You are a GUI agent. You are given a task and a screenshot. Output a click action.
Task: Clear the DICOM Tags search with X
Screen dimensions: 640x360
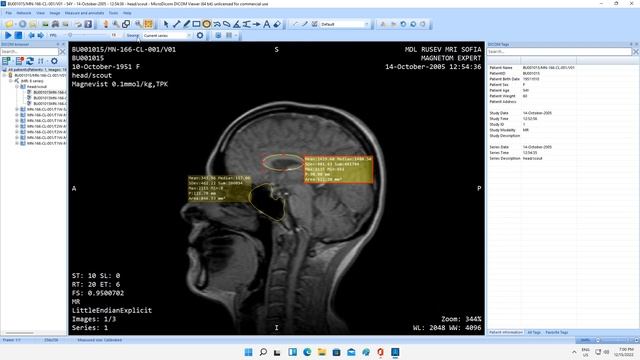coord(636,52)
